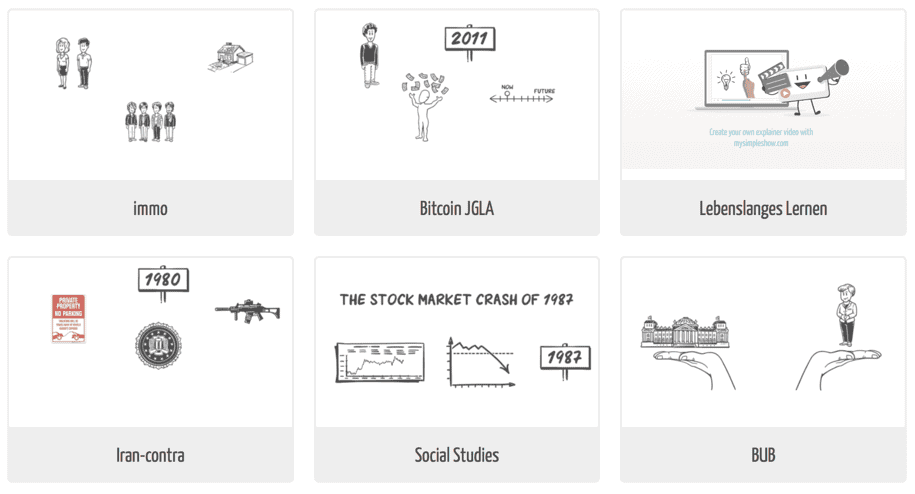Viewport: 915px width, 494px height.
Task: Open the Bitcoin JGLA title label
Action: point(457,208)
